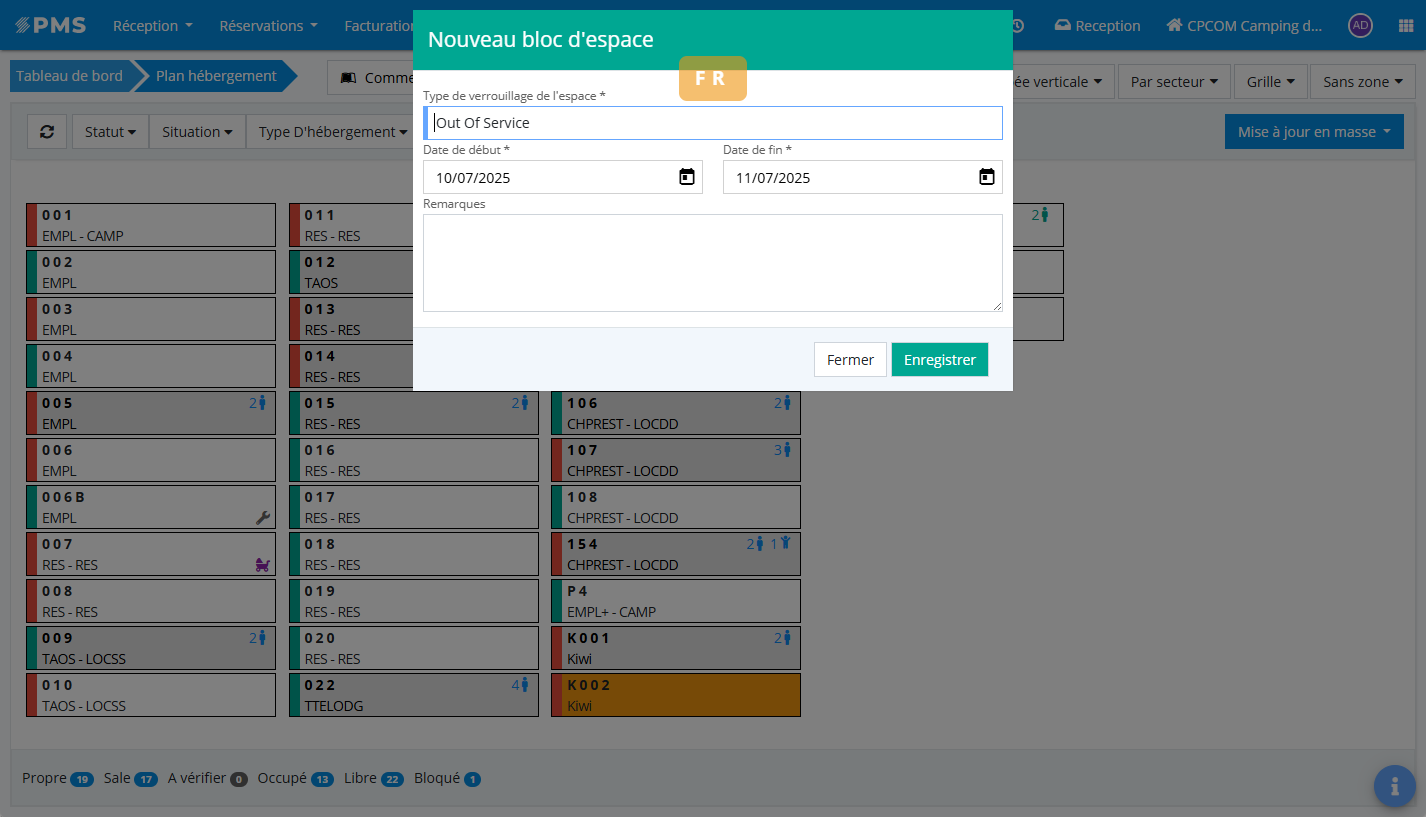Open the Réception menu
Viewport: 1426px width, 817px height.
tap(152, 26)
